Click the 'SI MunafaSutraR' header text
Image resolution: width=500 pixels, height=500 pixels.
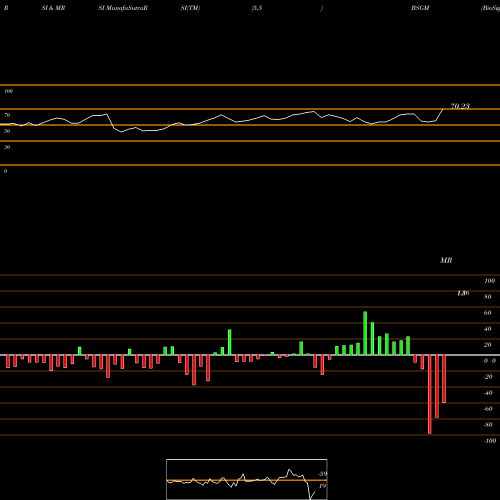(123, 8)
